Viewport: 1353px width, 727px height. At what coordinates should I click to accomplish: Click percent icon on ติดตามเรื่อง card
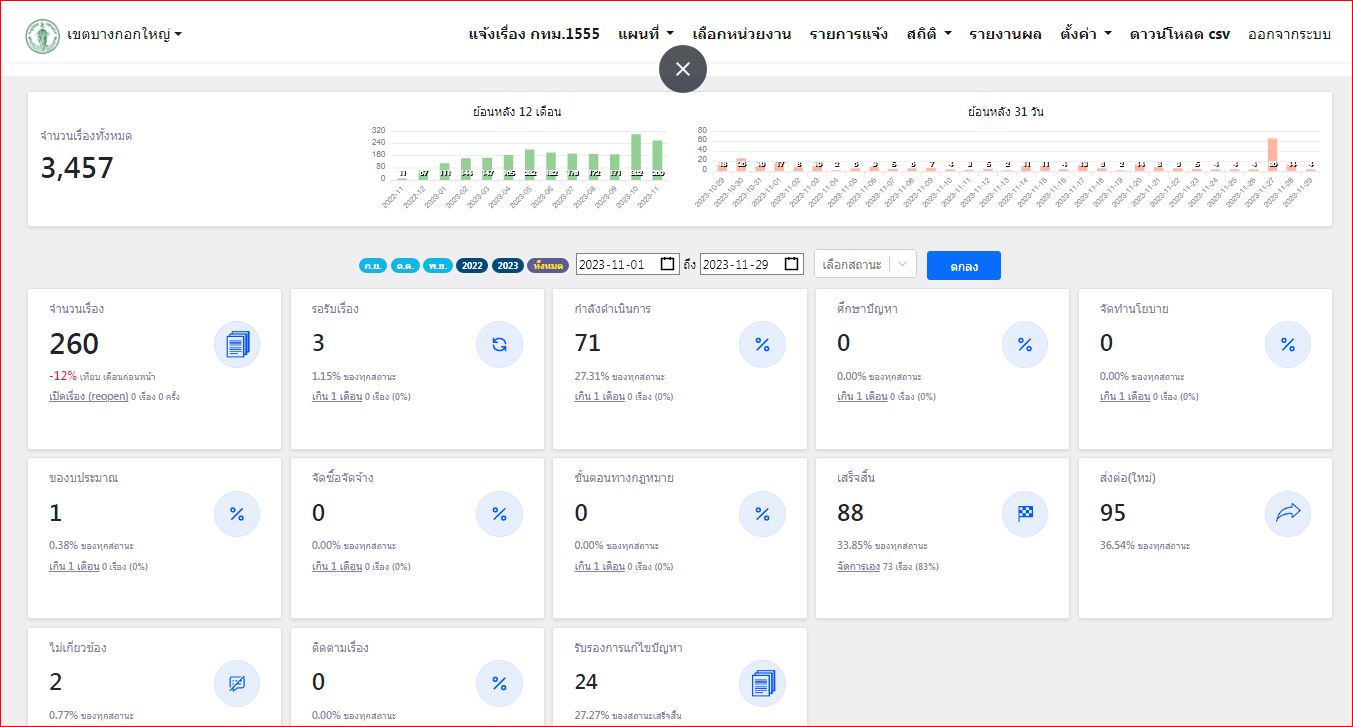point(499,684)
